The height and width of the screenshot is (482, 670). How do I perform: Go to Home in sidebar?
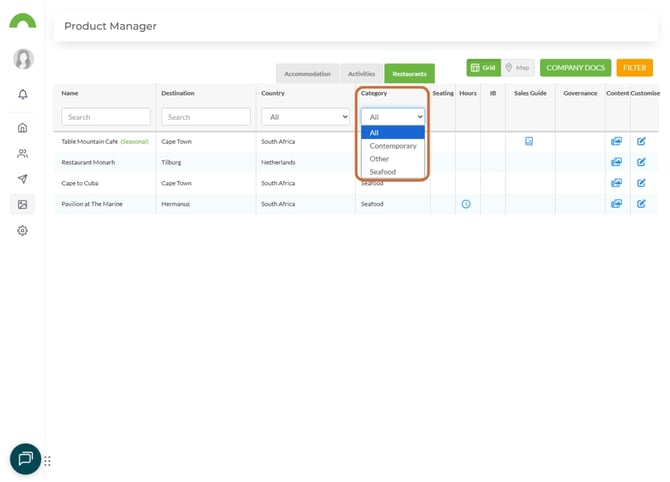click(22, 127)
